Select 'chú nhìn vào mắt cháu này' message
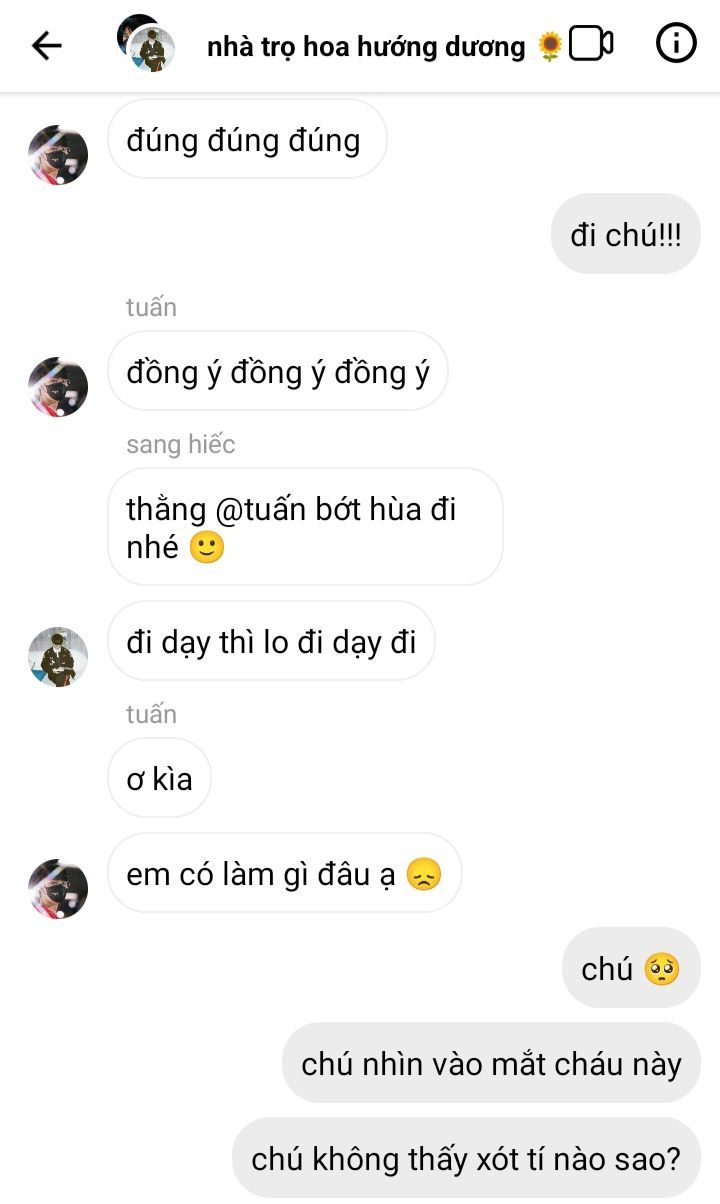Viewport: 720px width, 1204px height. (x=491, y=1063)
